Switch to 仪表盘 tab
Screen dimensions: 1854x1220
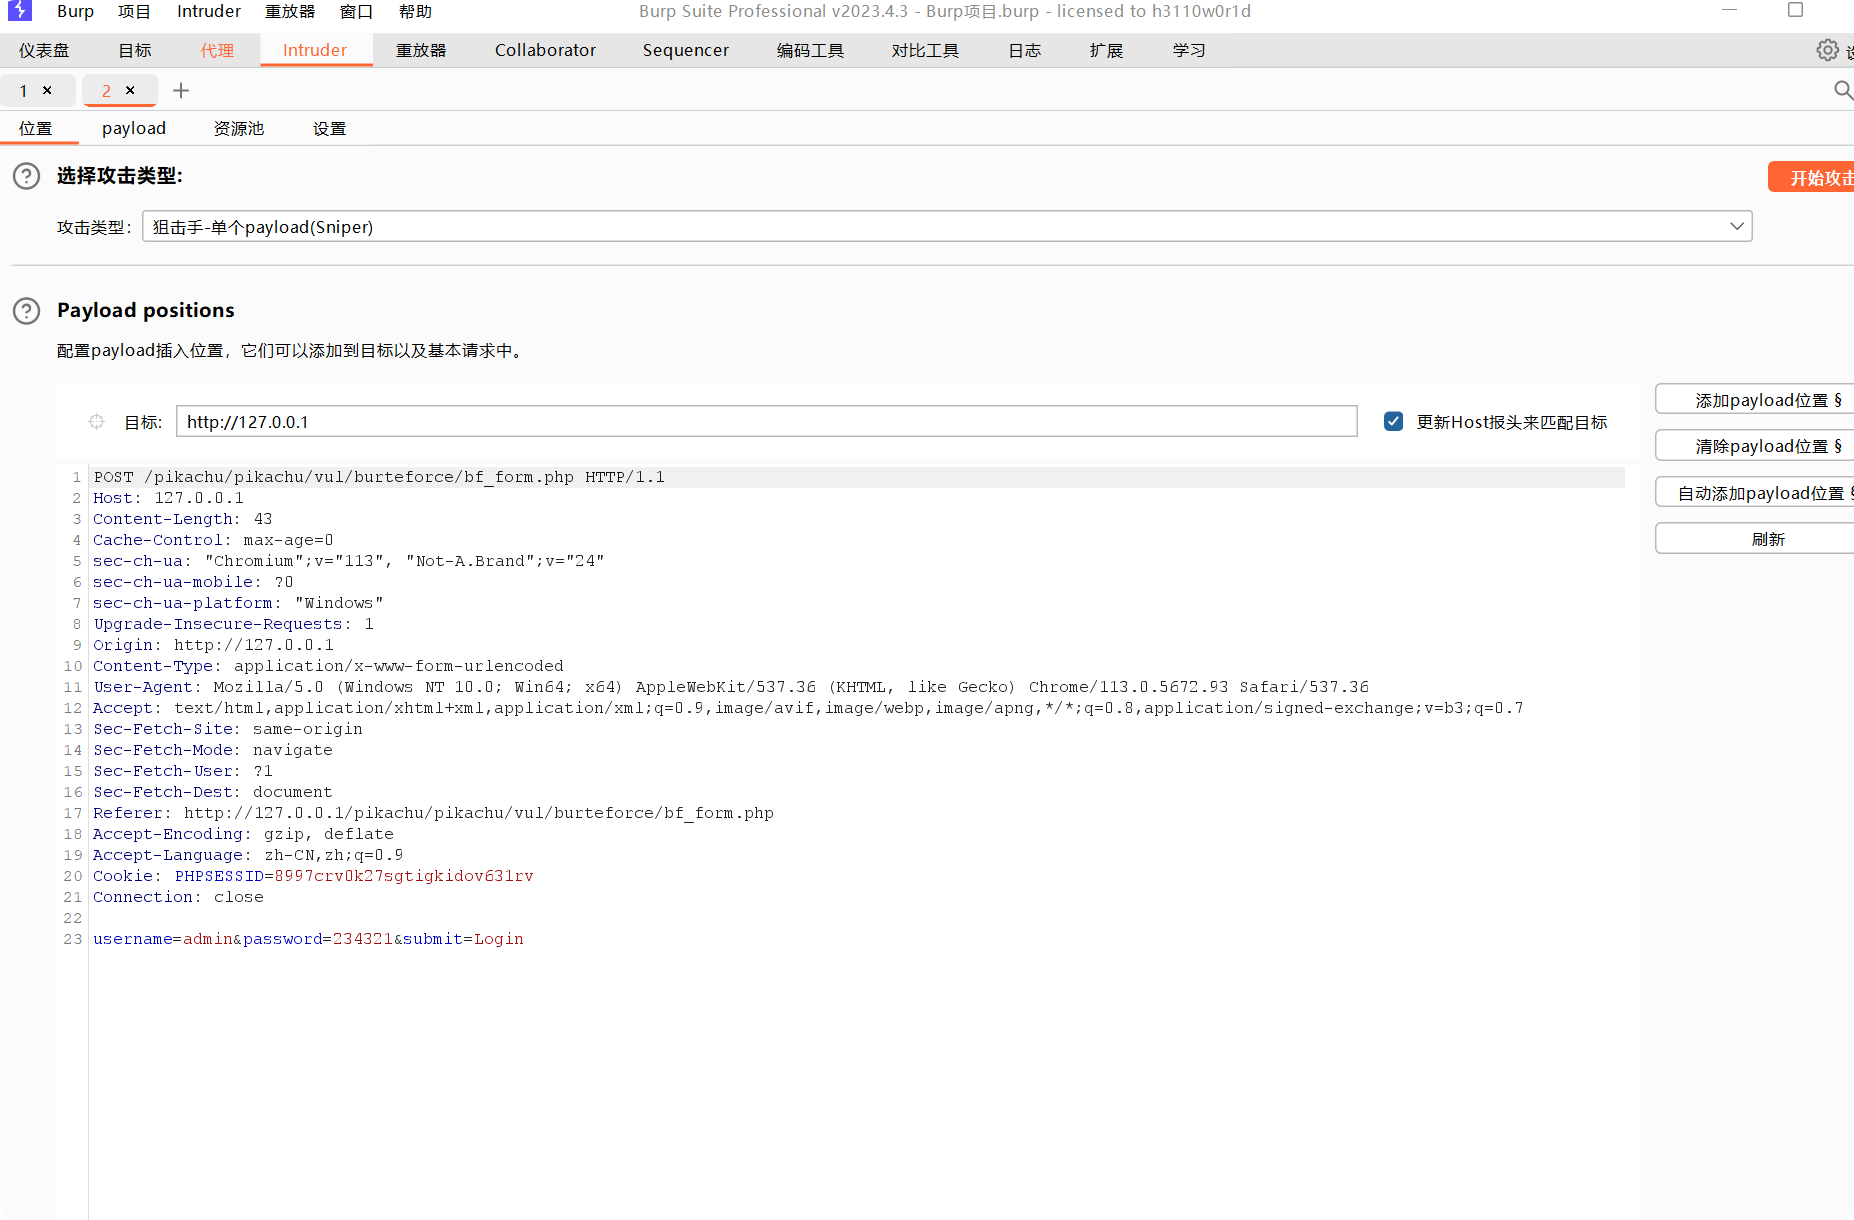pos(44,50)
